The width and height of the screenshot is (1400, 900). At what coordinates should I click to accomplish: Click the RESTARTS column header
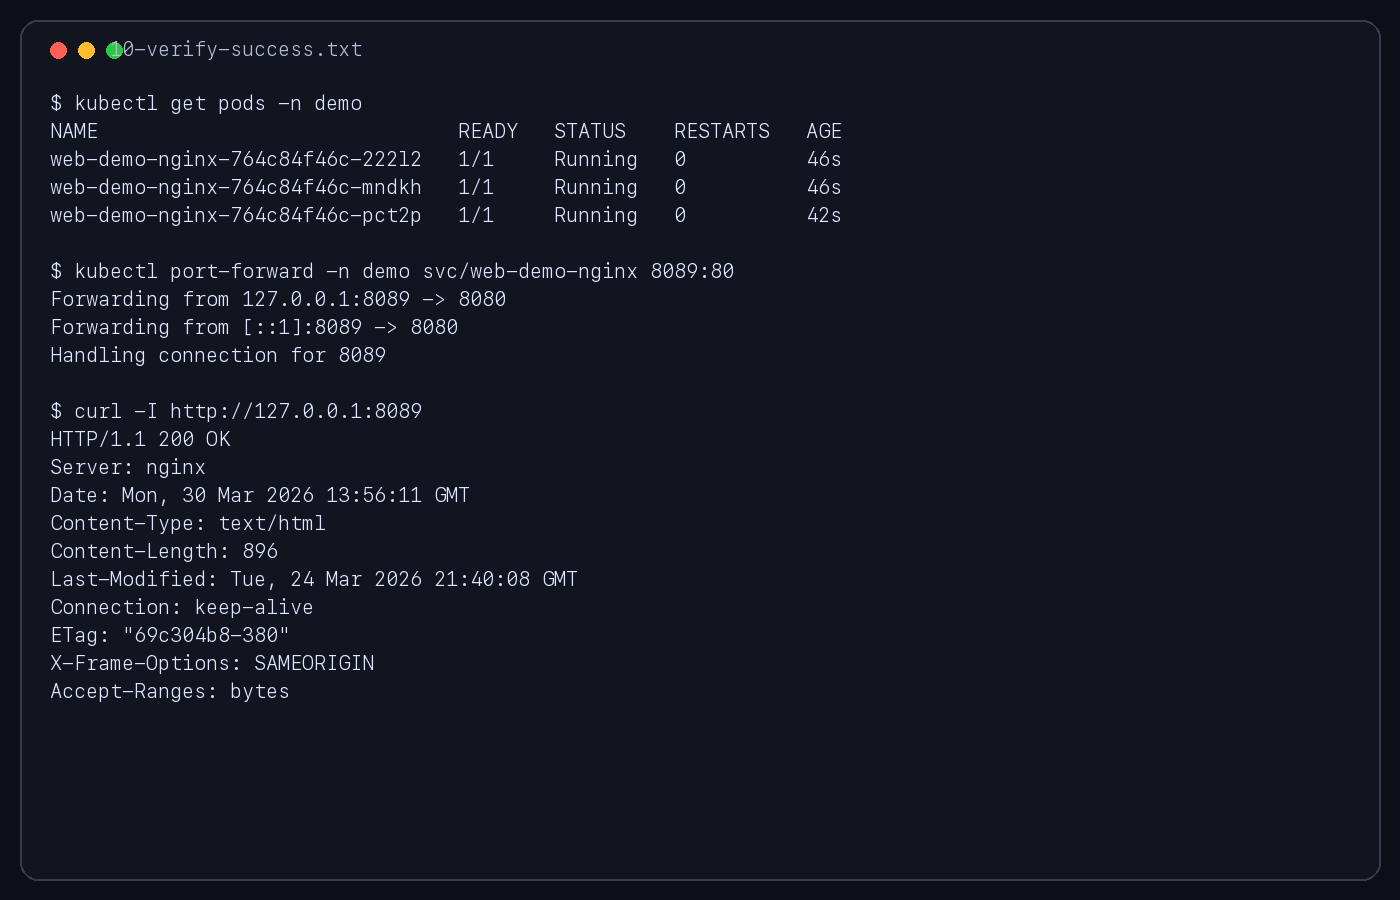tap(722, 132)
